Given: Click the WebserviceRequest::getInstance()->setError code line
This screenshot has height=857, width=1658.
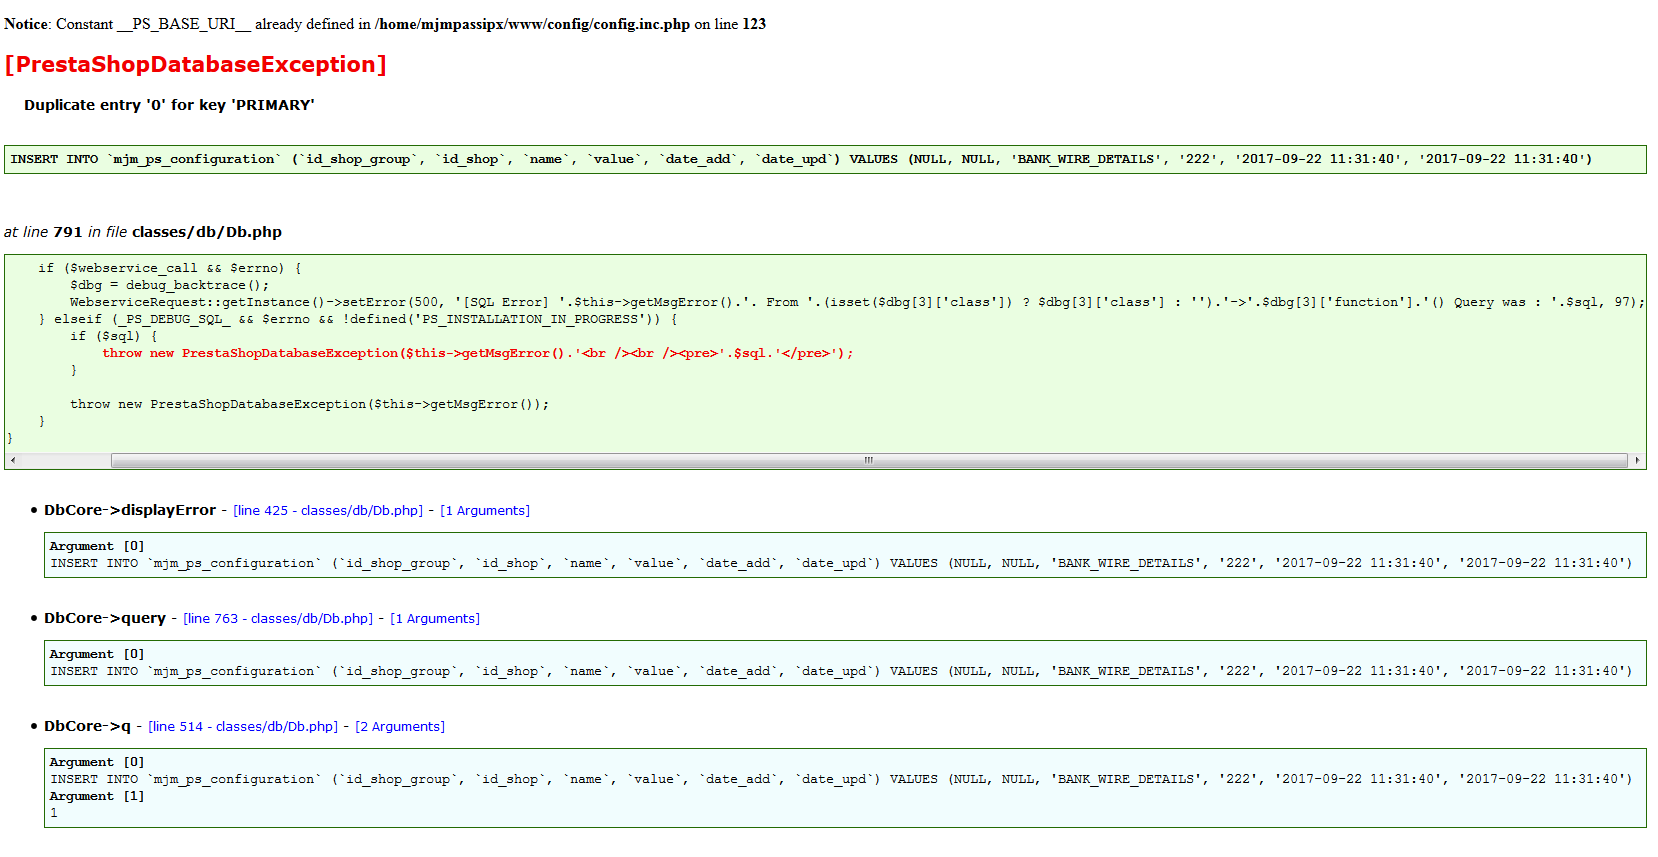Looking at the screenshot, I should [x=857, y=302].
